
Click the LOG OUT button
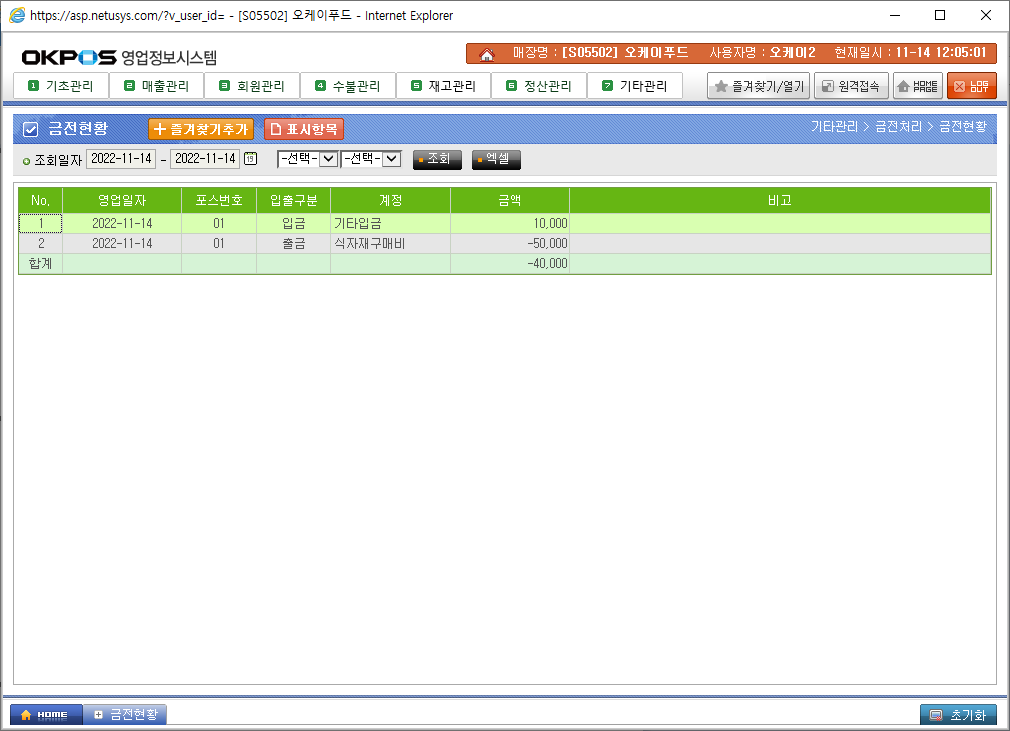click(971, 87)
